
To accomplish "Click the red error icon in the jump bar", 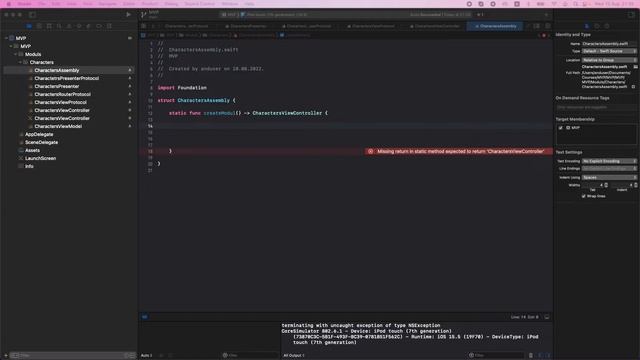I will (544, 36).
